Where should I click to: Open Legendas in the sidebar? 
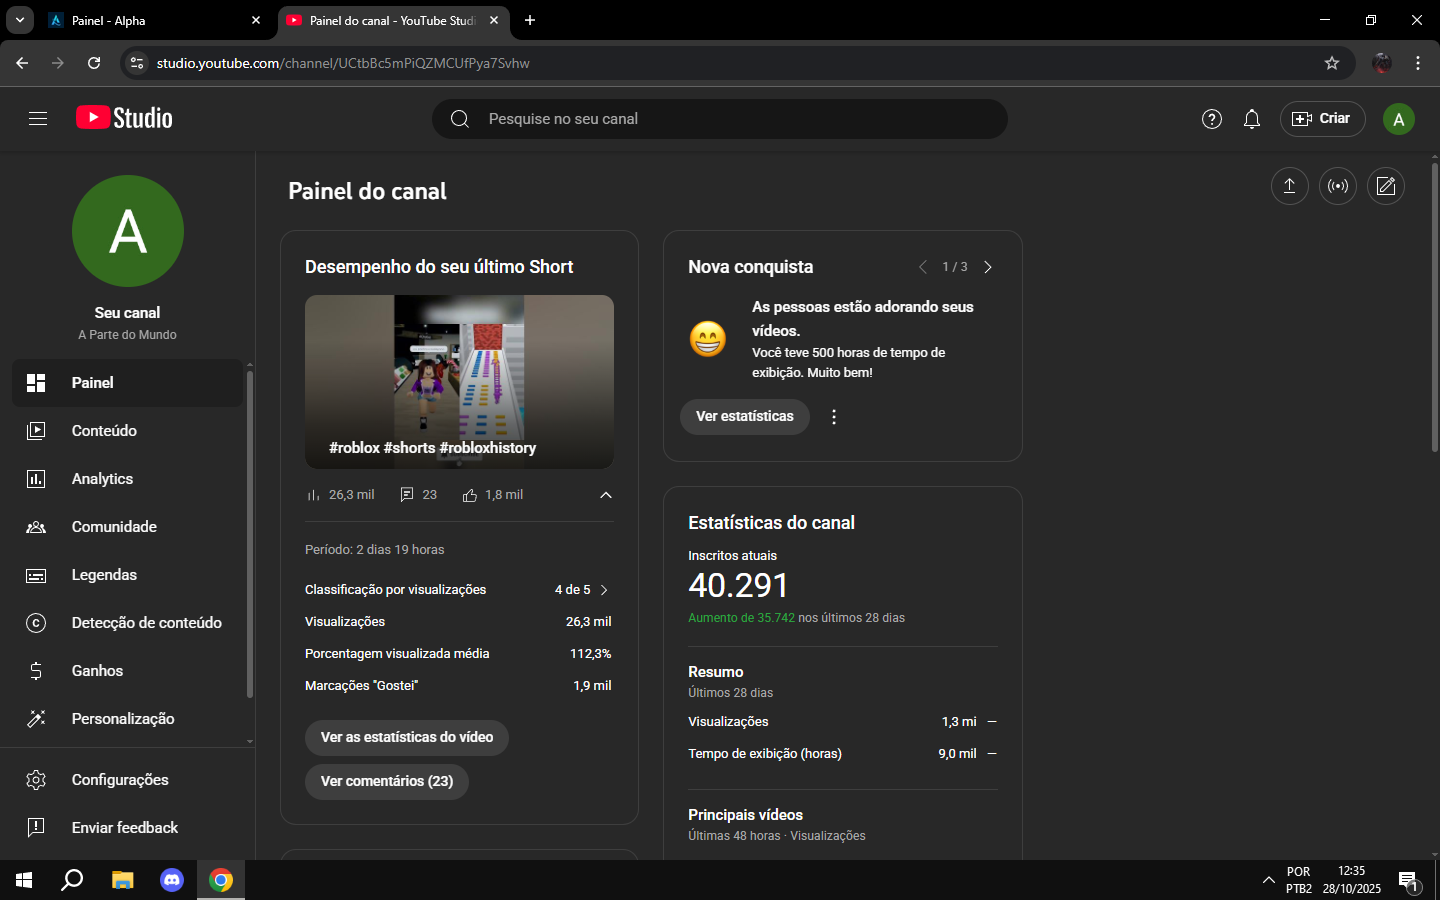[127, 575]
